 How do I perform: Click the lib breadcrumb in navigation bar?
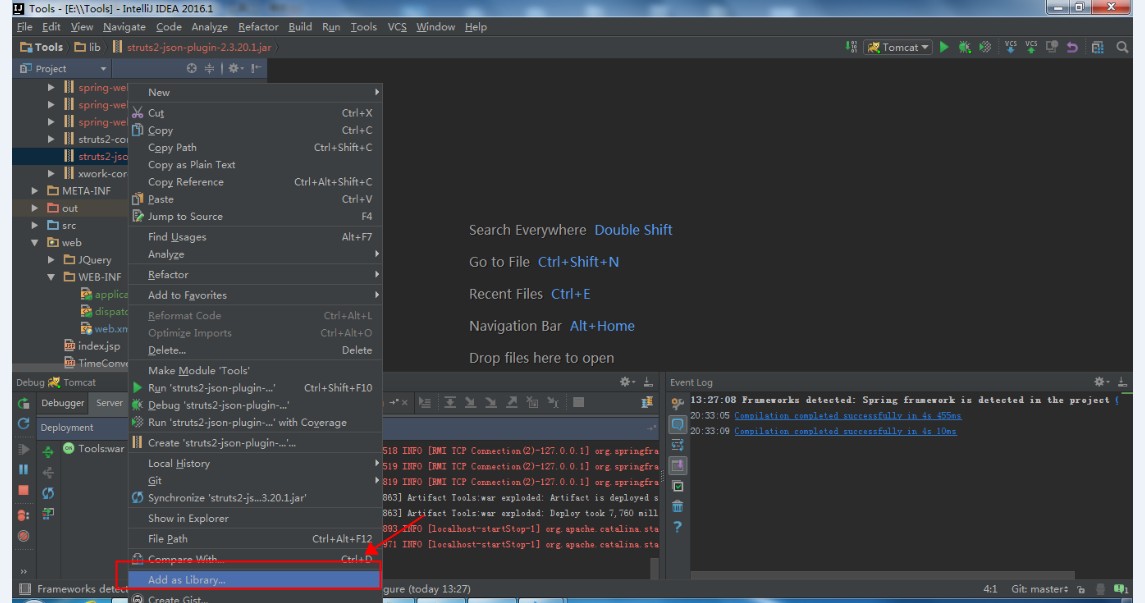coord(88,47)
